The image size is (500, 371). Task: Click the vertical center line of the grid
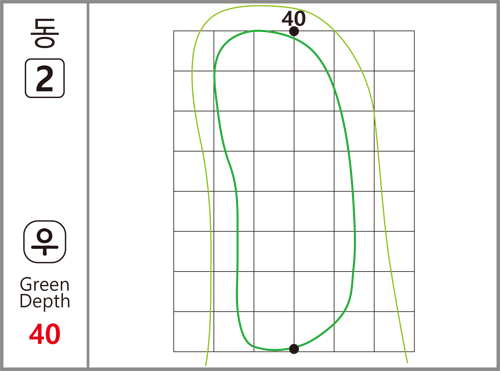tap(294, 191)
